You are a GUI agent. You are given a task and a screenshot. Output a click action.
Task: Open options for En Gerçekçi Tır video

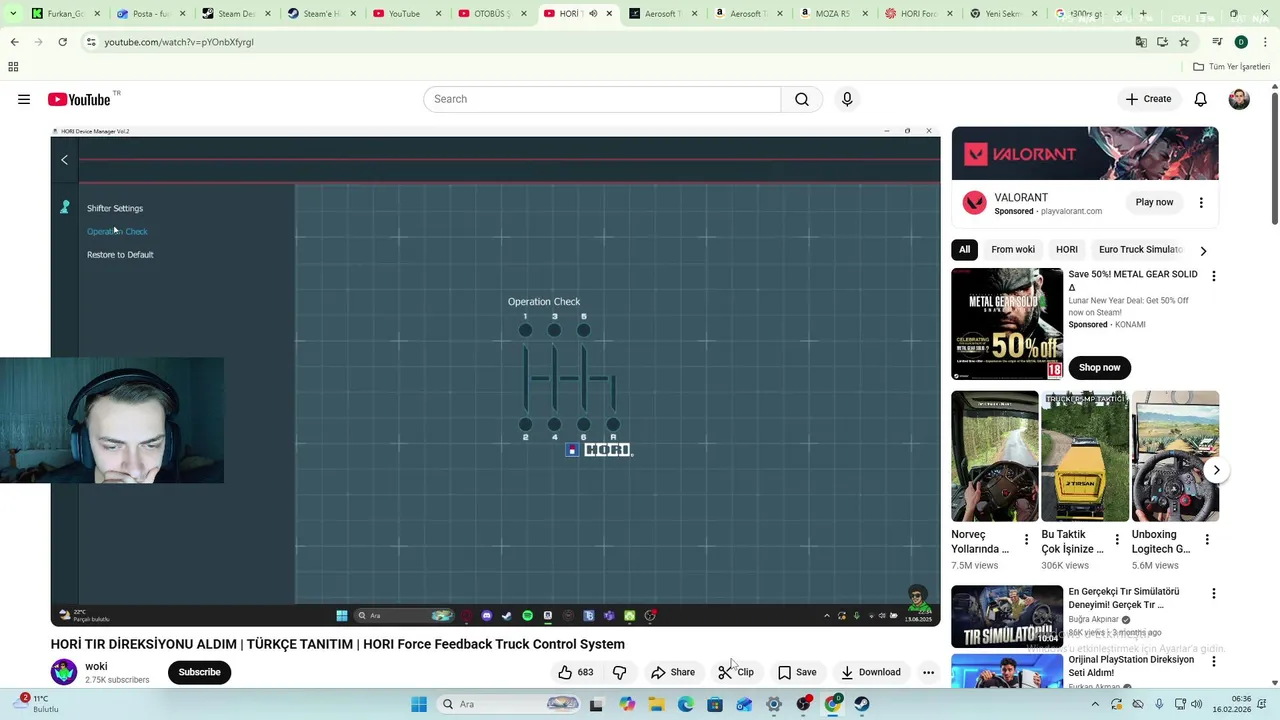pyautogui.click(x=1214, y=593)
